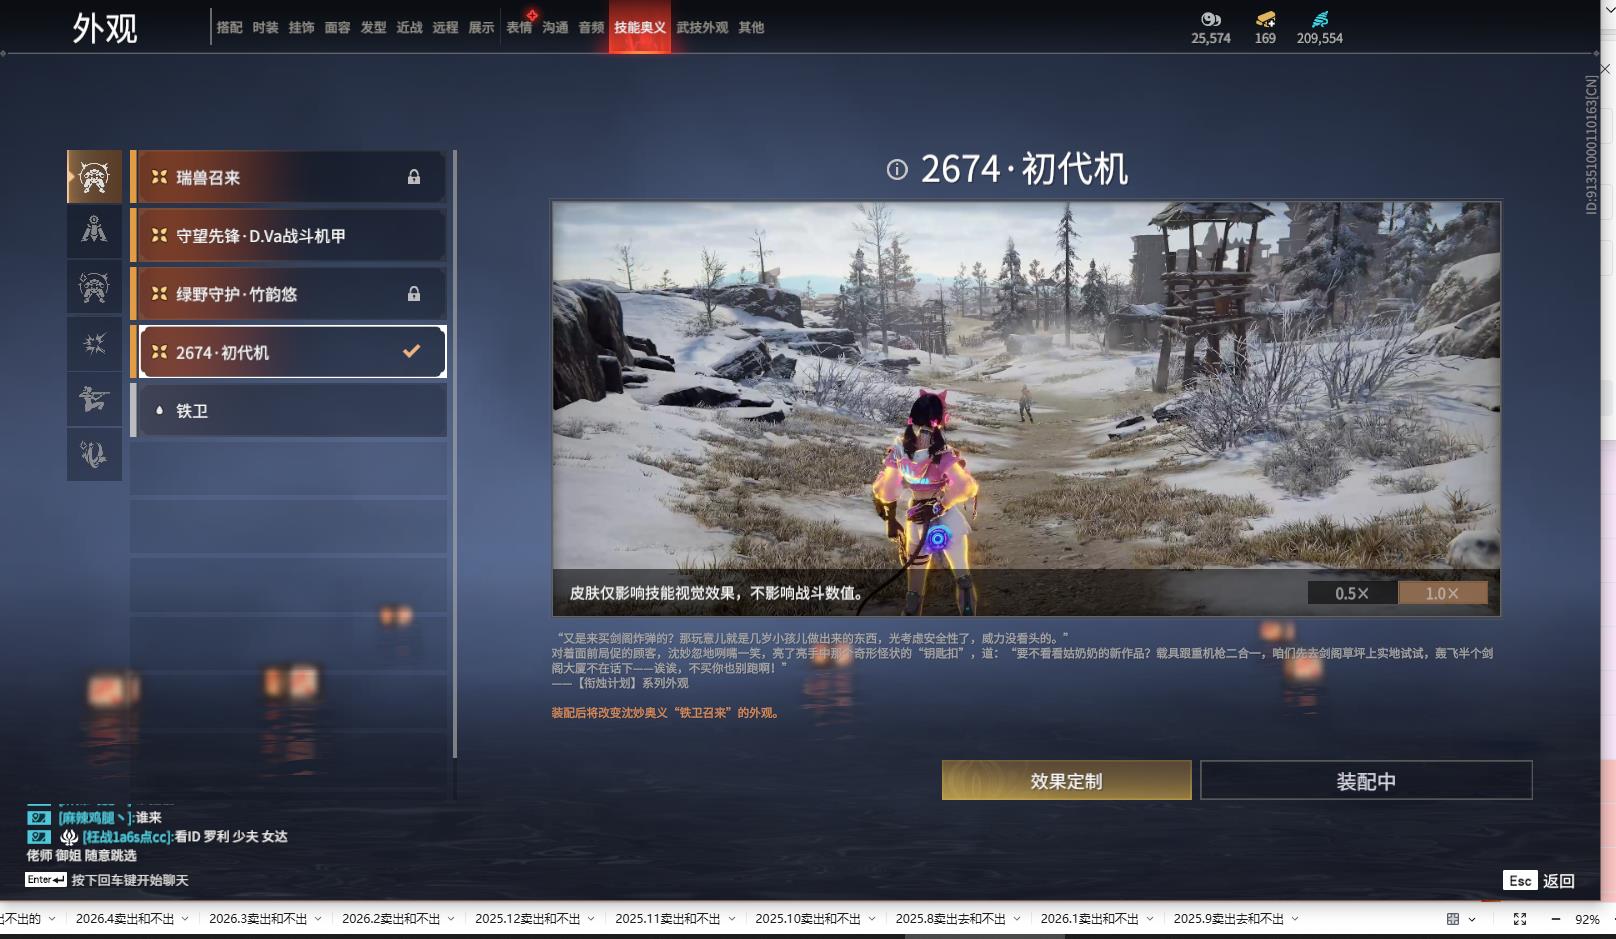Viewport: 1616px width, 939px height.
Task: Open dropdown arrow on 2026.4卖出和不出 sheet tab
Action: point(185,919)
